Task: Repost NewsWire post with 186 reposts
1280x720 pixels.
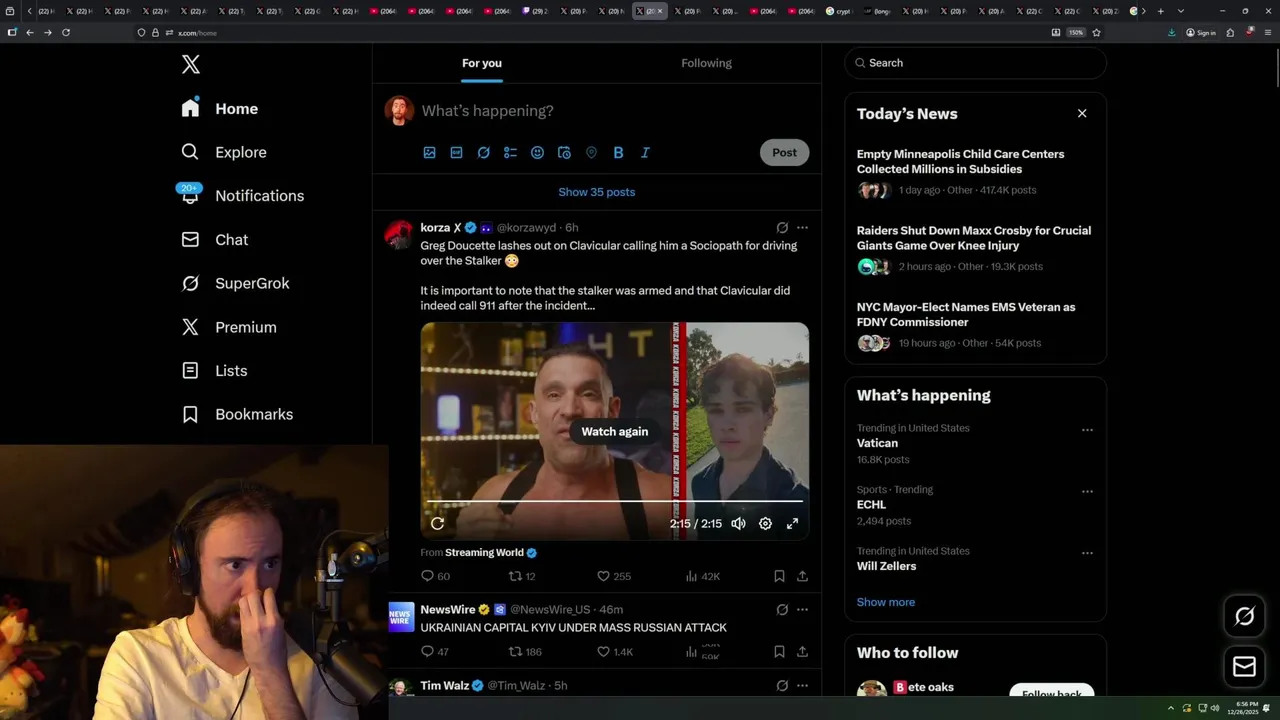Action: pos(525,652)
